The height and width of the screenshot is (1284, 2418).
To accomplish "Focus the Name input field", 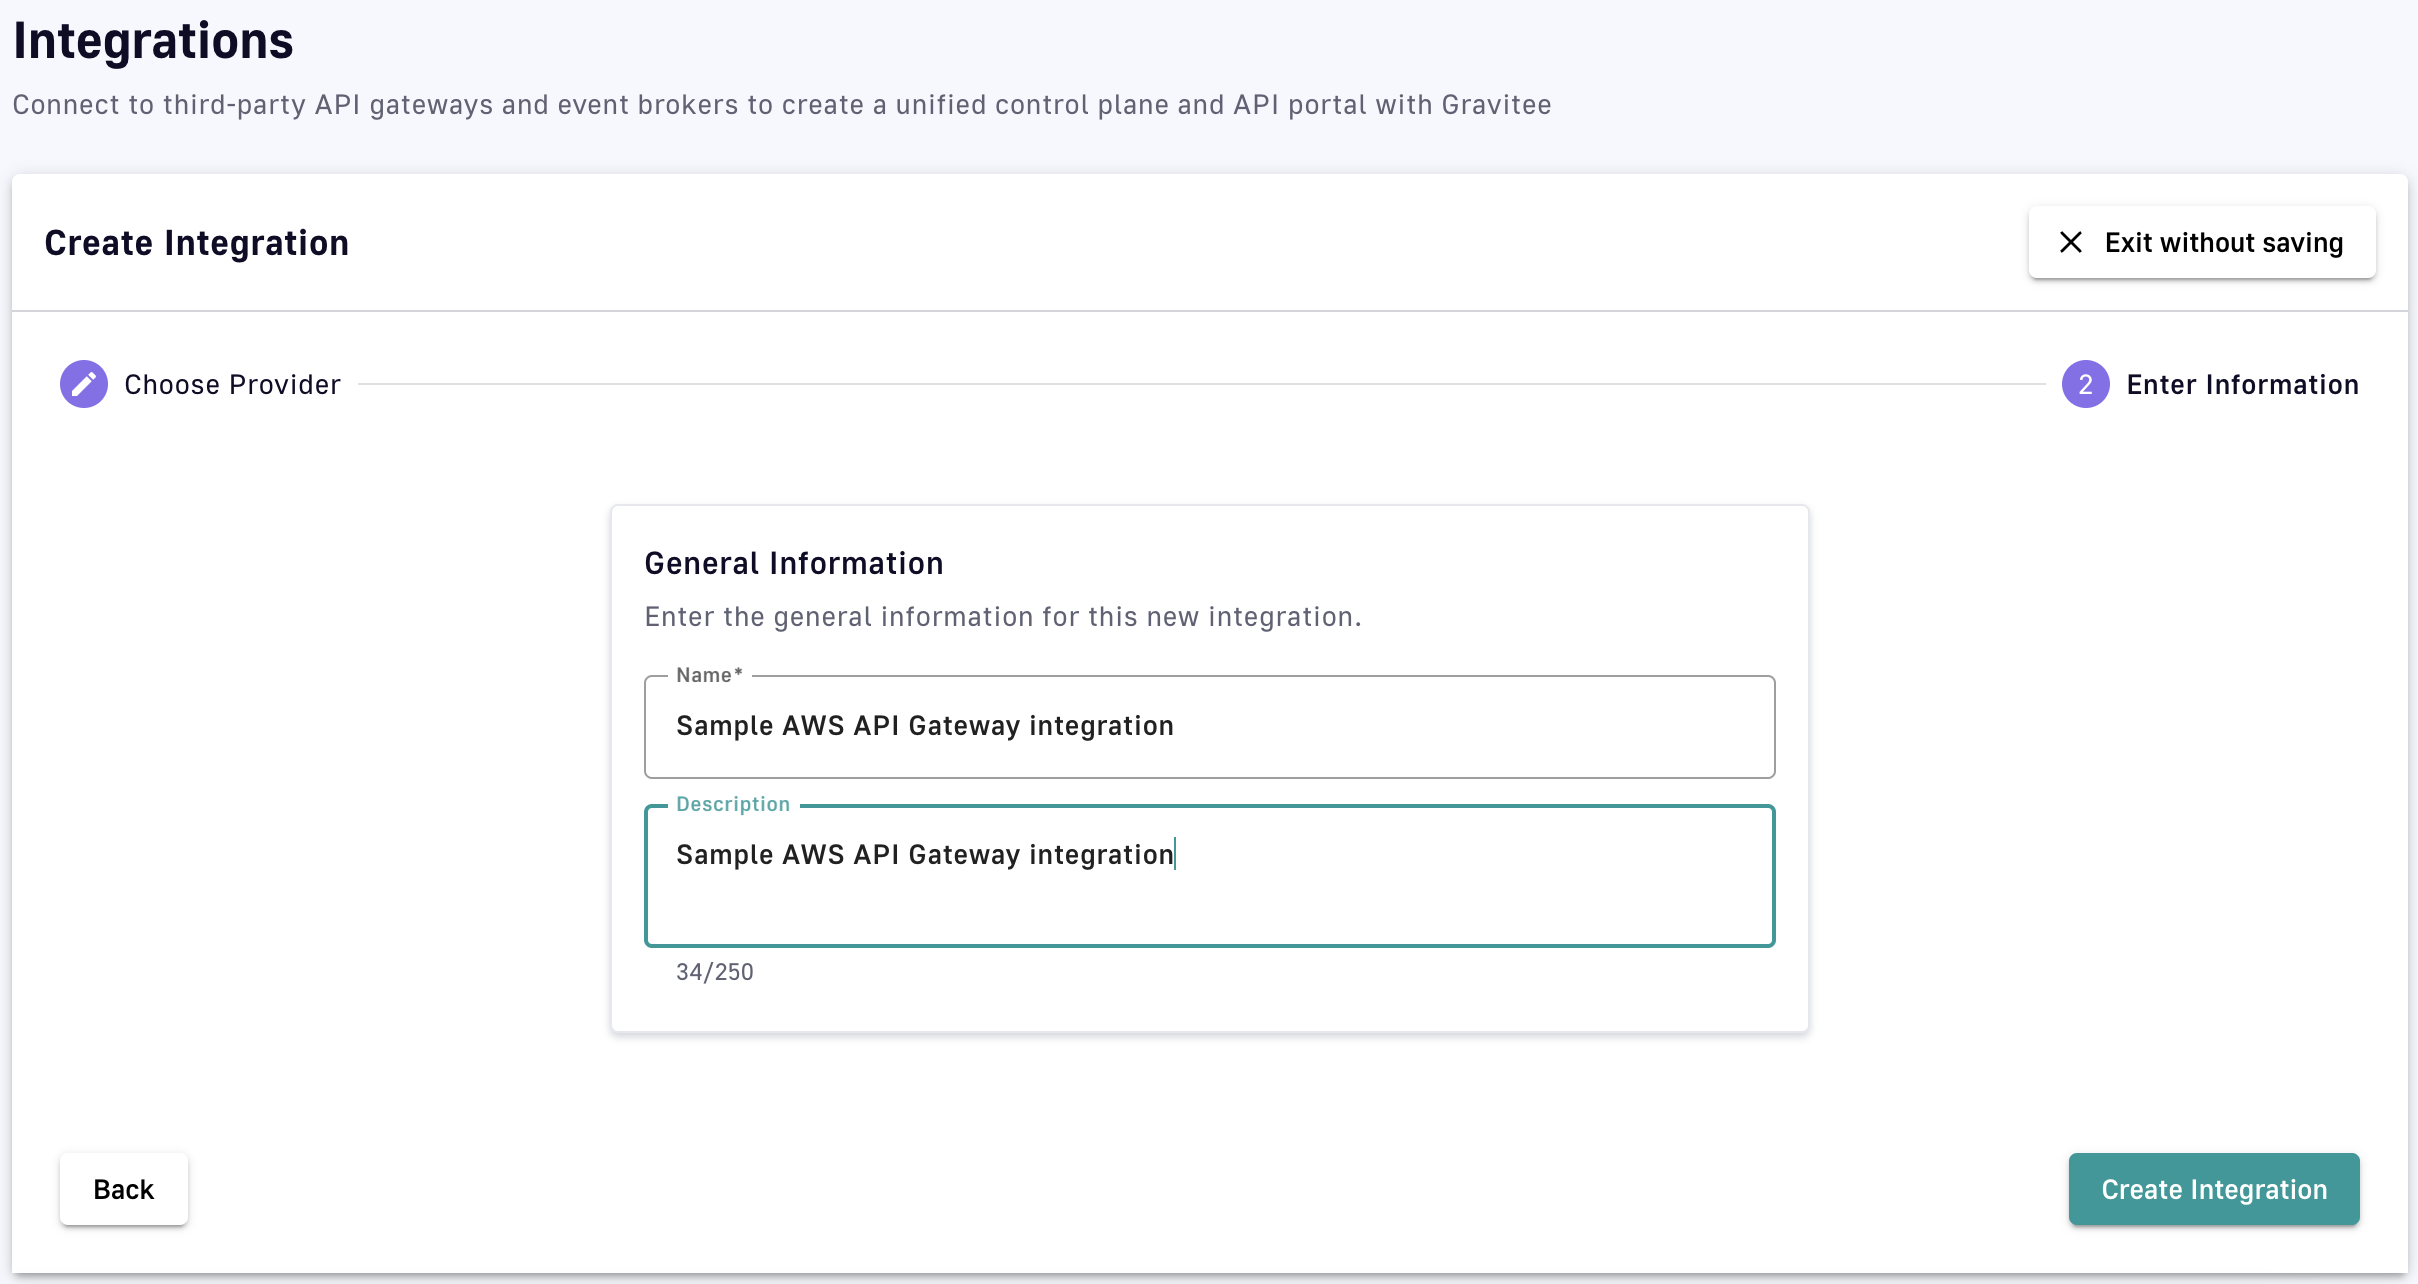I will [x=1208, y=727].
